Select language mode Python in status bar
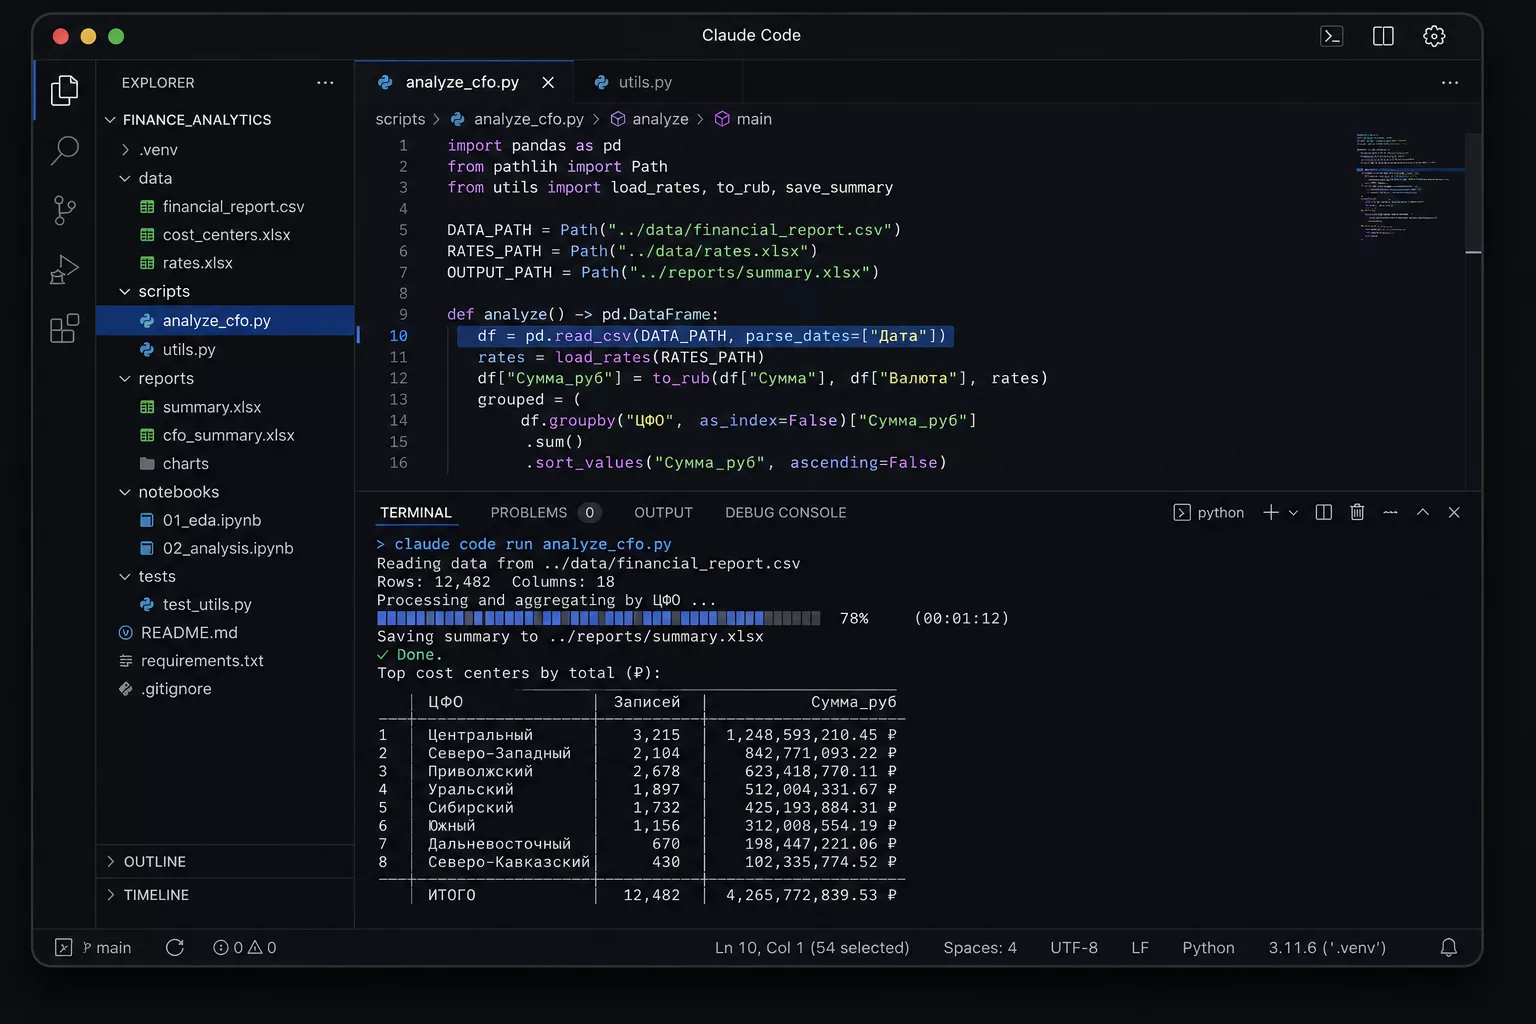 (1208, 947)
